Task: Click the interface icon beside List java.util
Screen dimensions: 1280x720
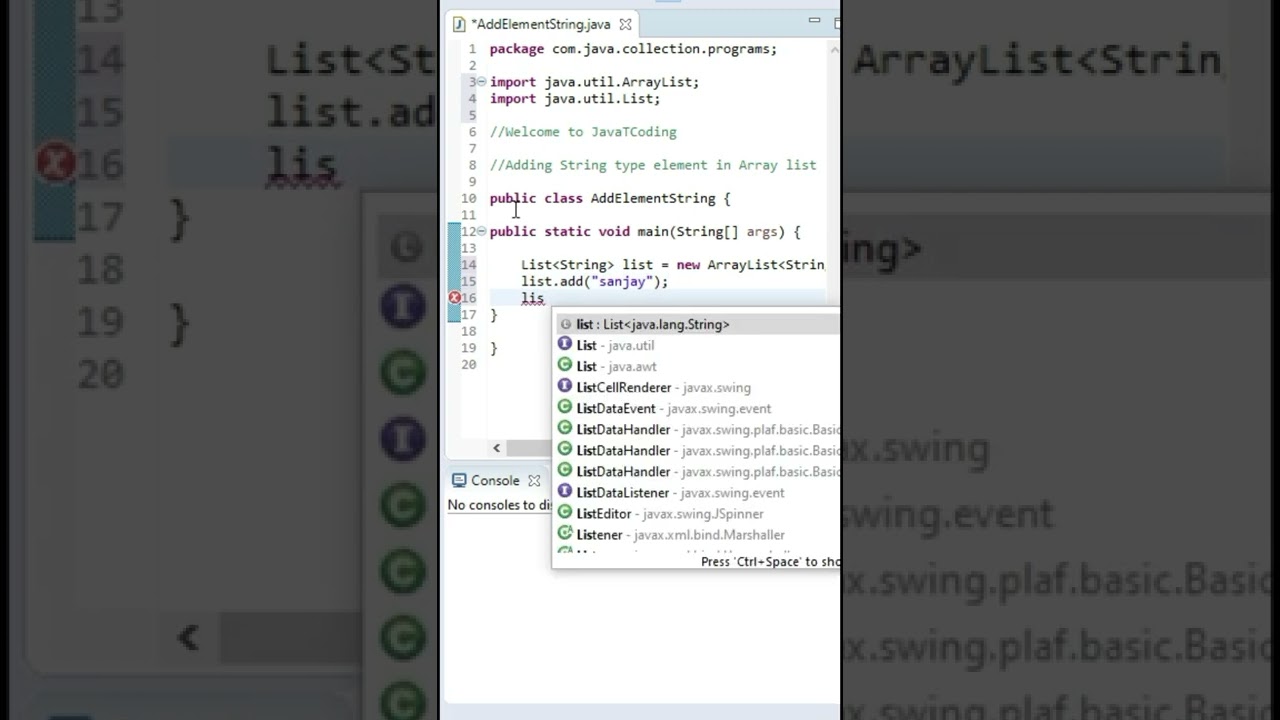Action: (x=565, y=345)
